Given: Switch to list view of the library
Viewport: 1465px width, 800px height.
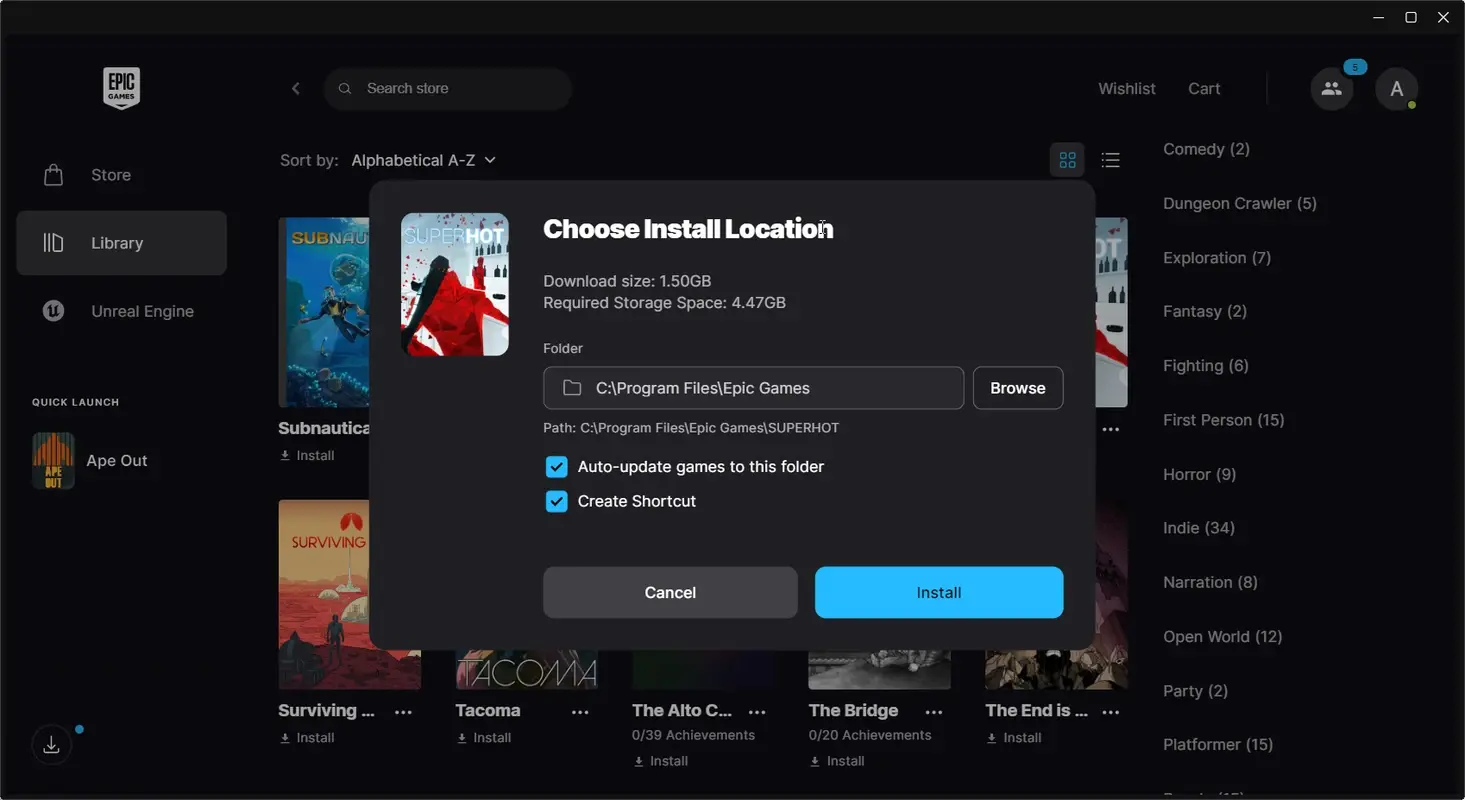Looking at the screenshot, I should 1110,159.
